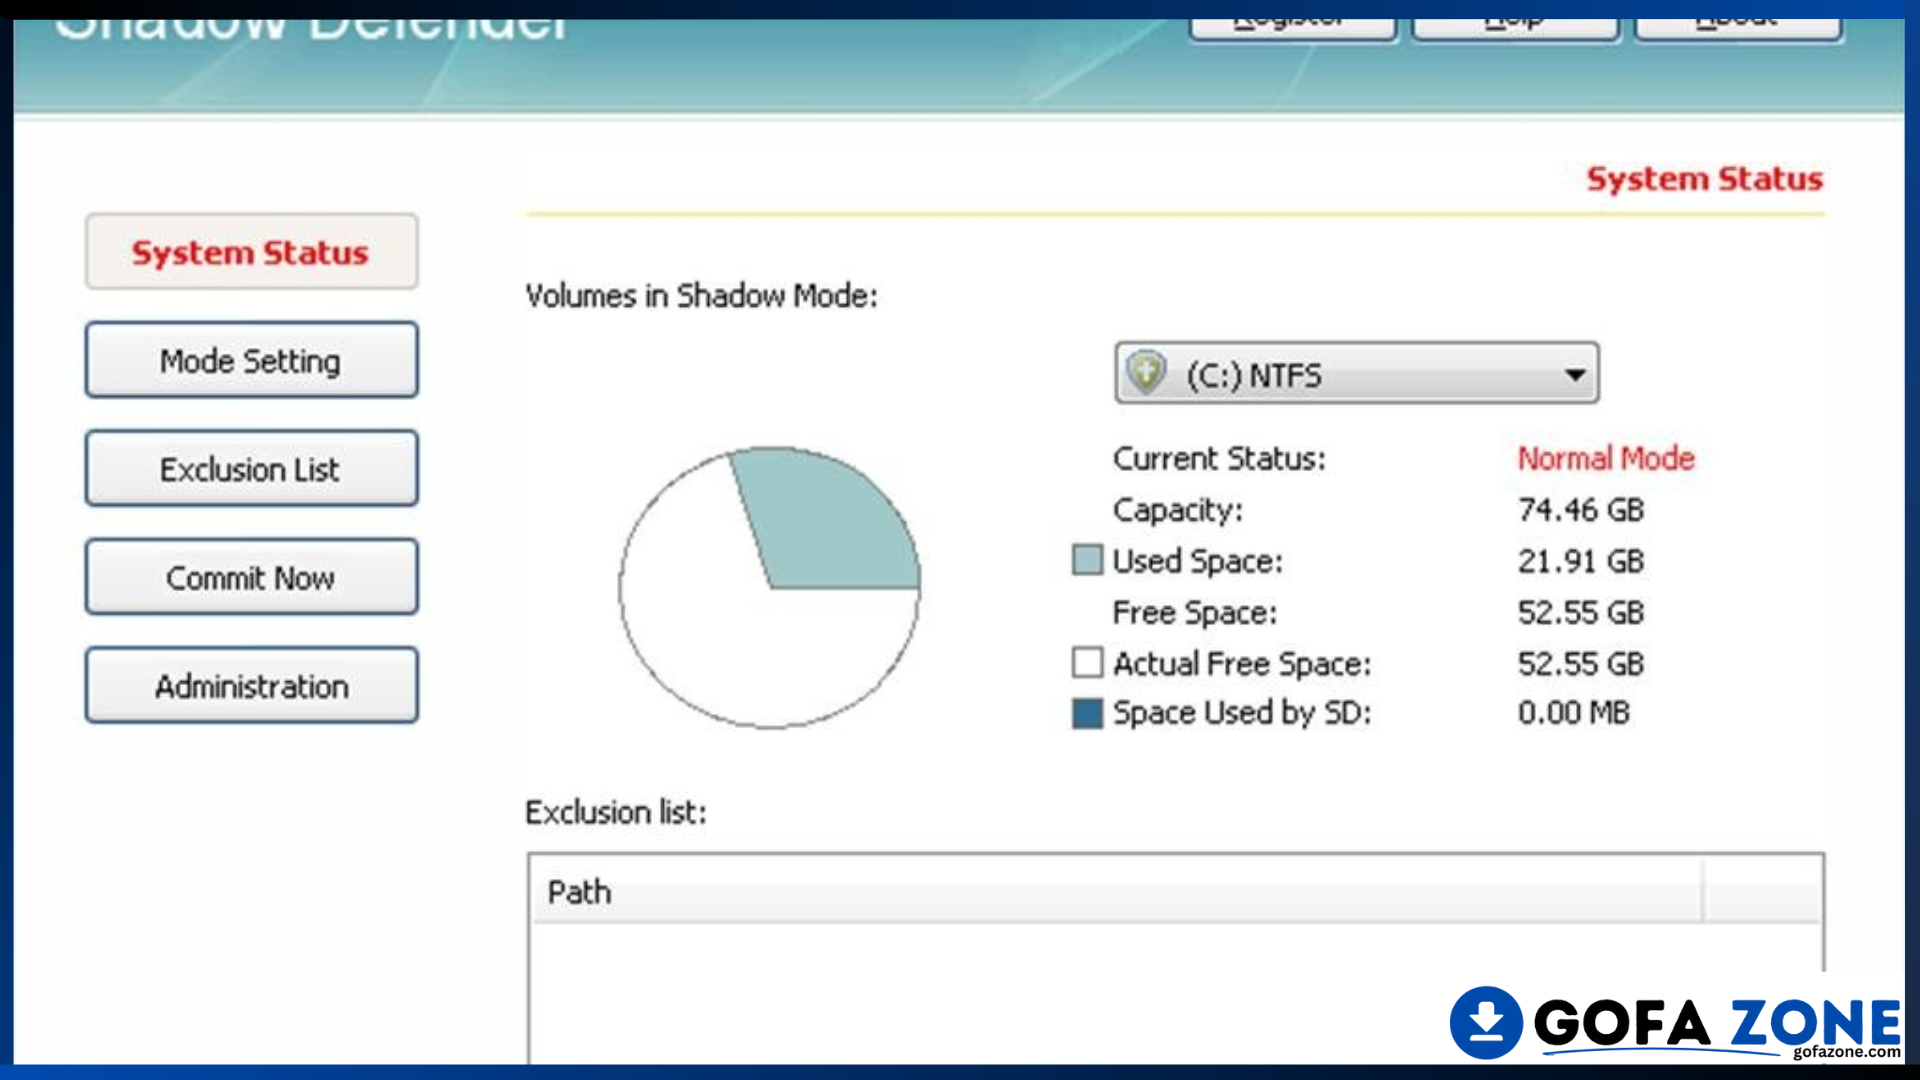Click the red System Status page heading

[1705, 179]
